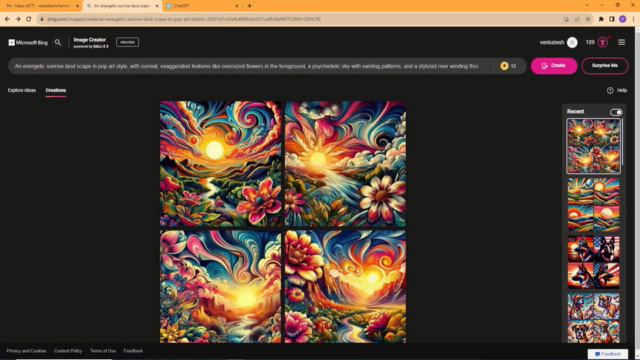Toggle the browser side panel icon
Image resolution: width=640 pixels, height=360 pixels.
tap(611, 19)
